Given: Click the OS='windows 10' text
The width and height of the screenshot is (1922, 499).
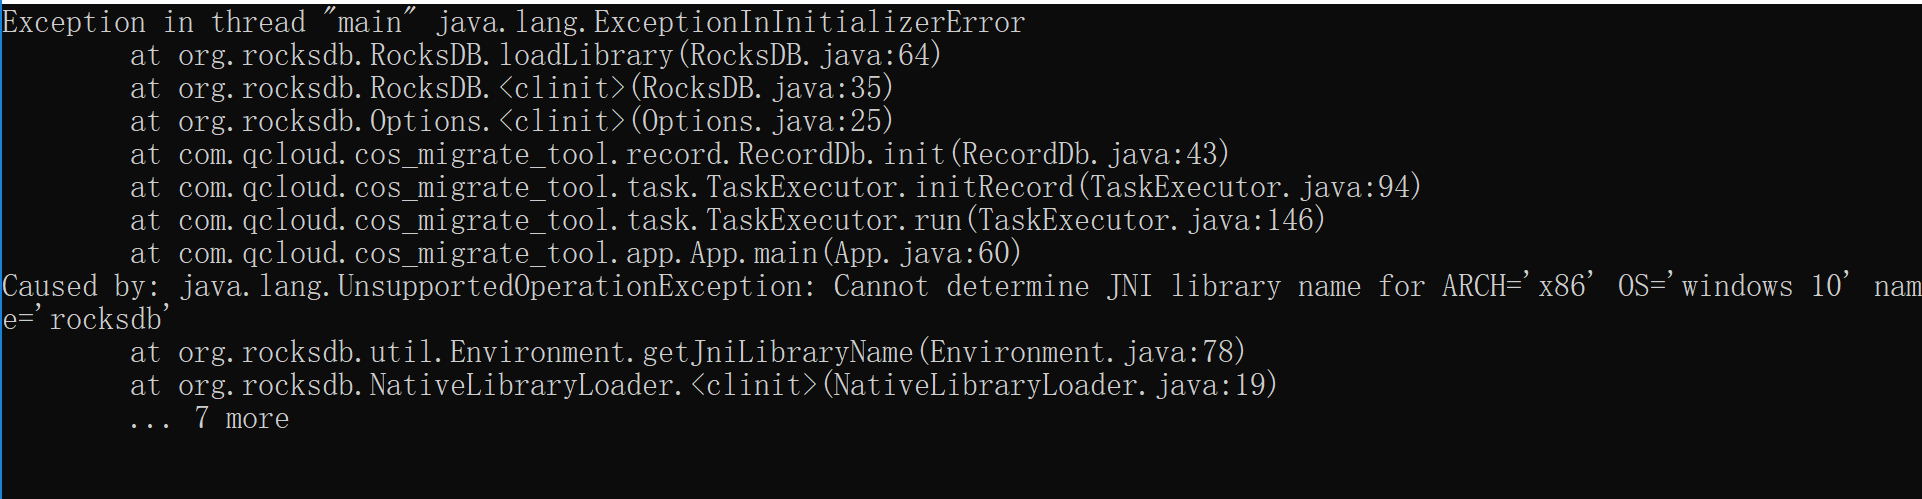Looking at the screenshot, I should click(1734, 286).
